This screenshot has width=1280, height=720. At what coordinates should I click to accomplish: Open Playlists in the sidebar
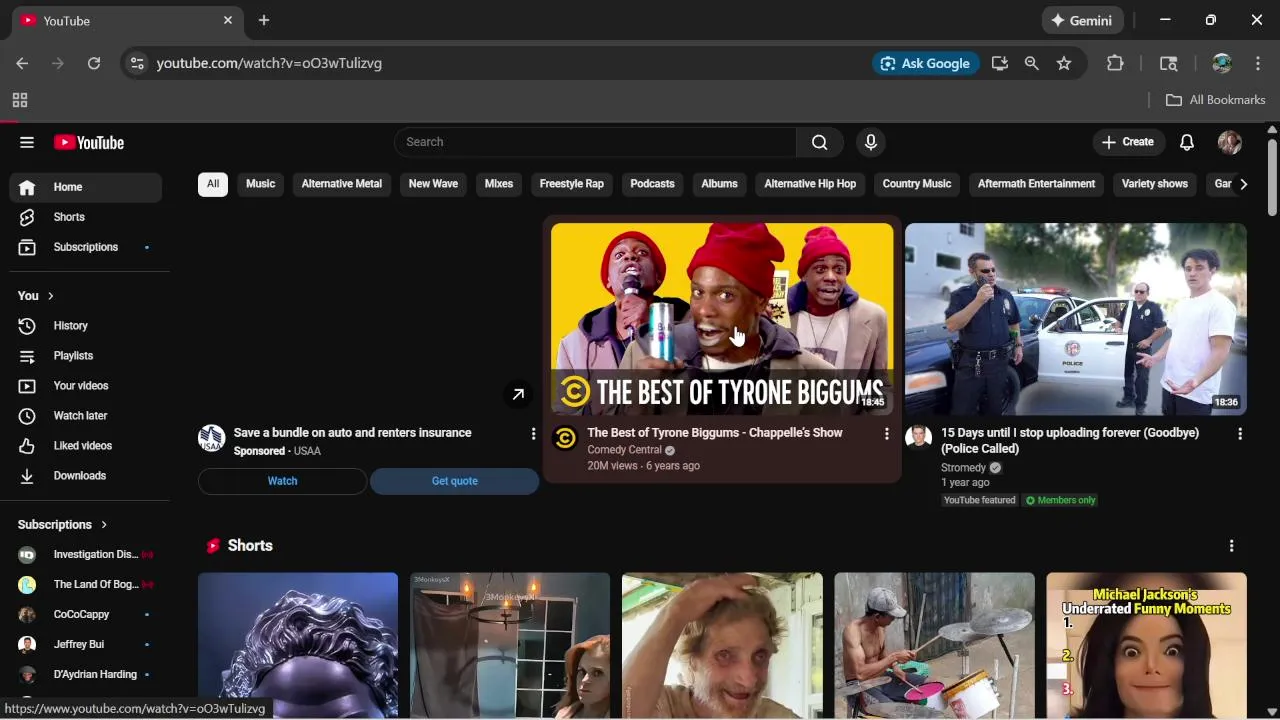[x=86, y=356]
